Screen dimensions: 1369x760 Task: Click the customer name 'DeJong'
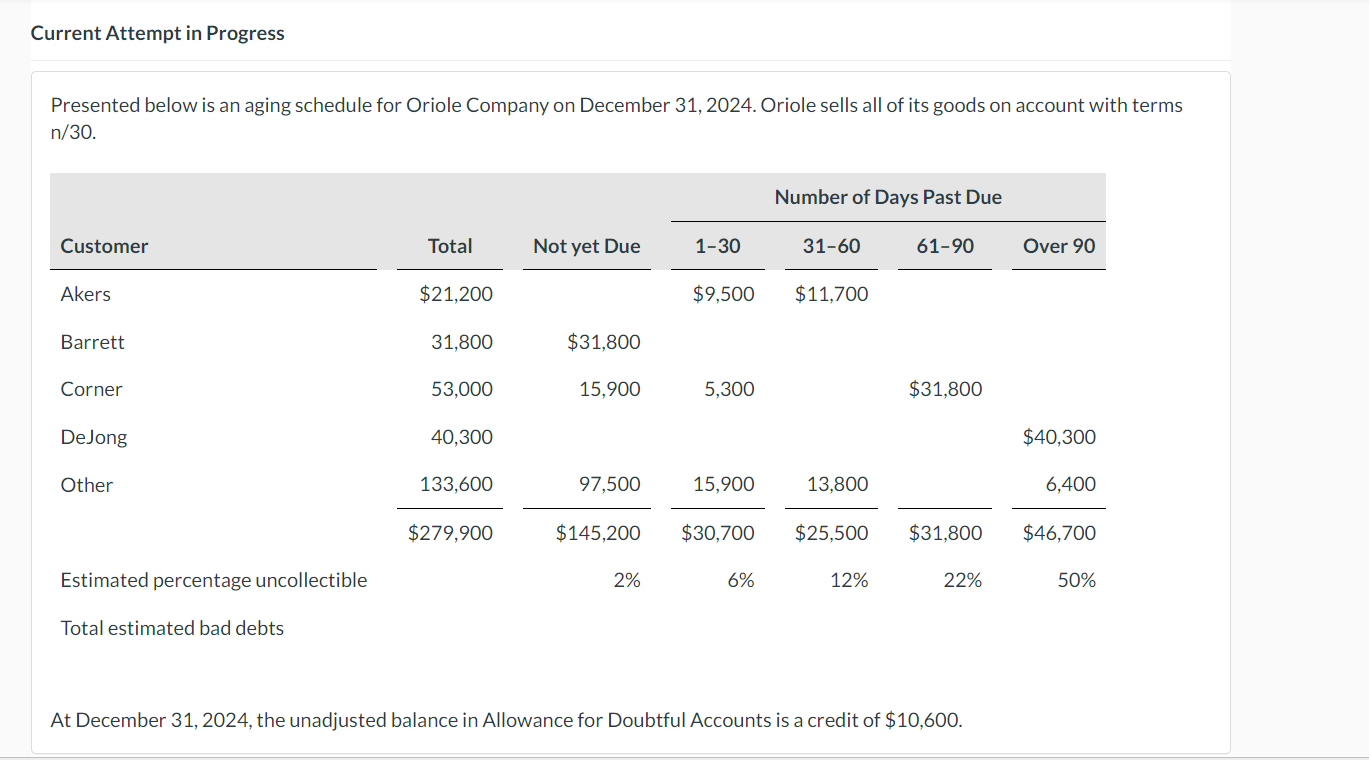point(94,437)
